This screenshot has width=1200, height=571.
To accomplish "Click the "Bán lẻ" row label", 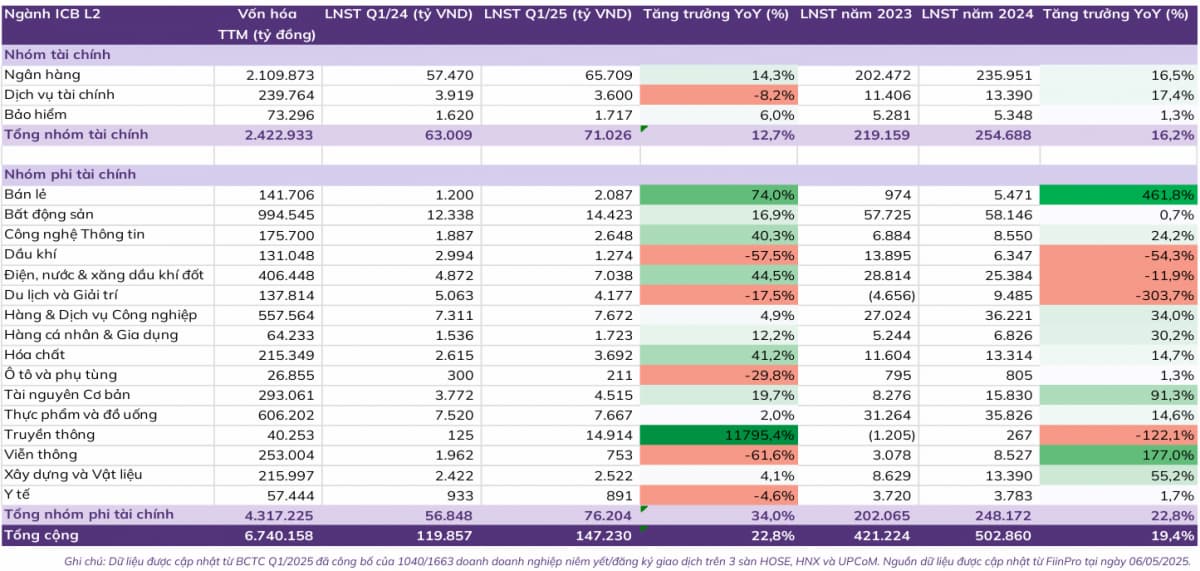I will pyautogui.click(x=28, y=195).
